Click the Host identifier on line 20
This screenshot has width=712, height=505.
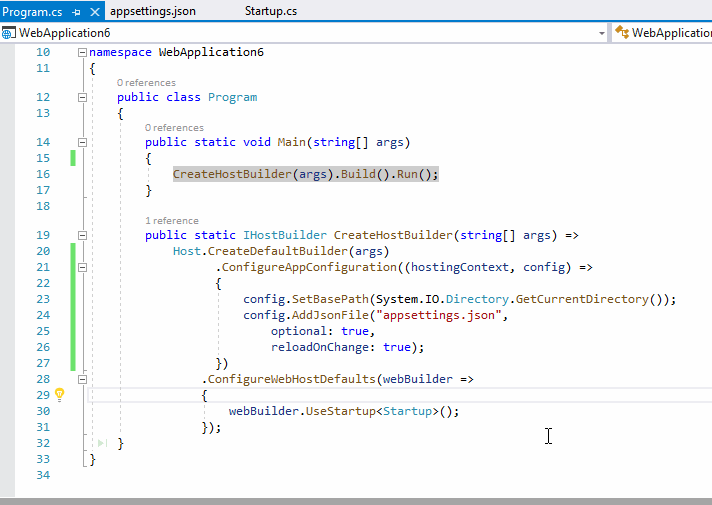click(x=187, y=251)
